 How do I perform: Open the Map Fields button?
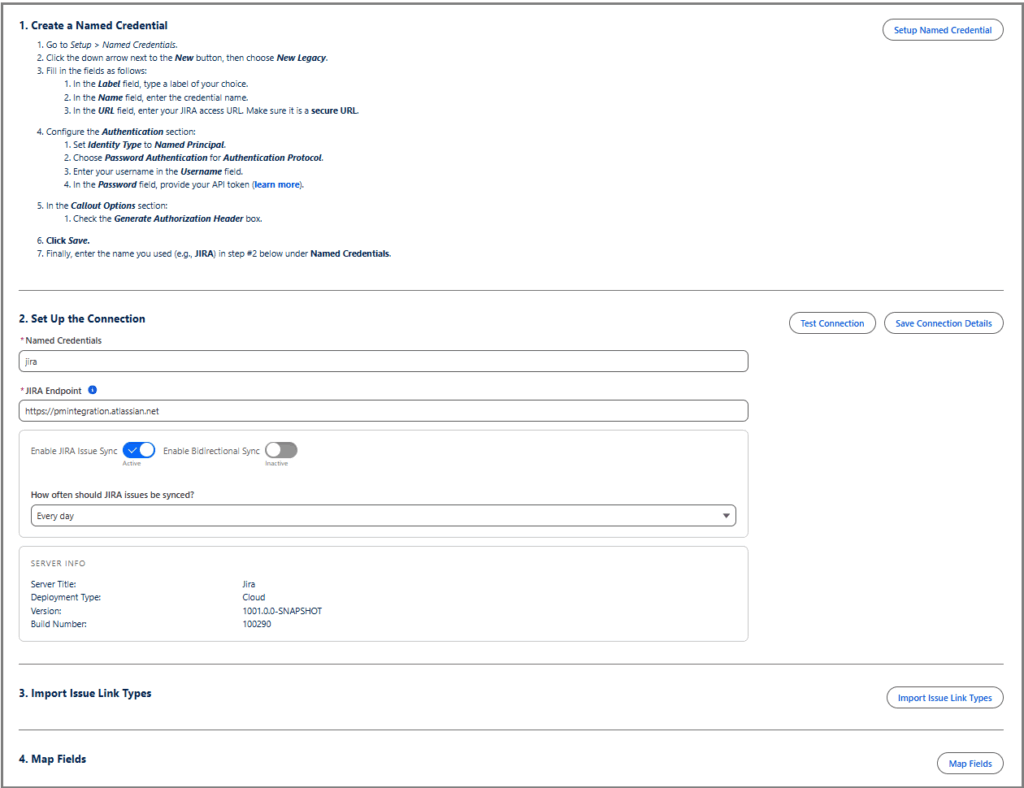click(969, 763)
